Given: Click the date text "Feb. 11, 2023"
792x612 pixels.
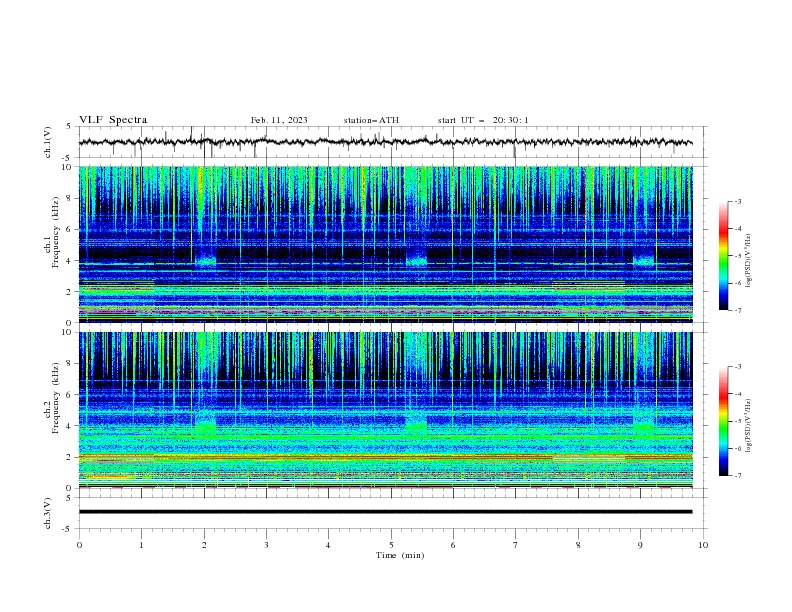Looking at the screenshot, I should [x=279, y=120].
